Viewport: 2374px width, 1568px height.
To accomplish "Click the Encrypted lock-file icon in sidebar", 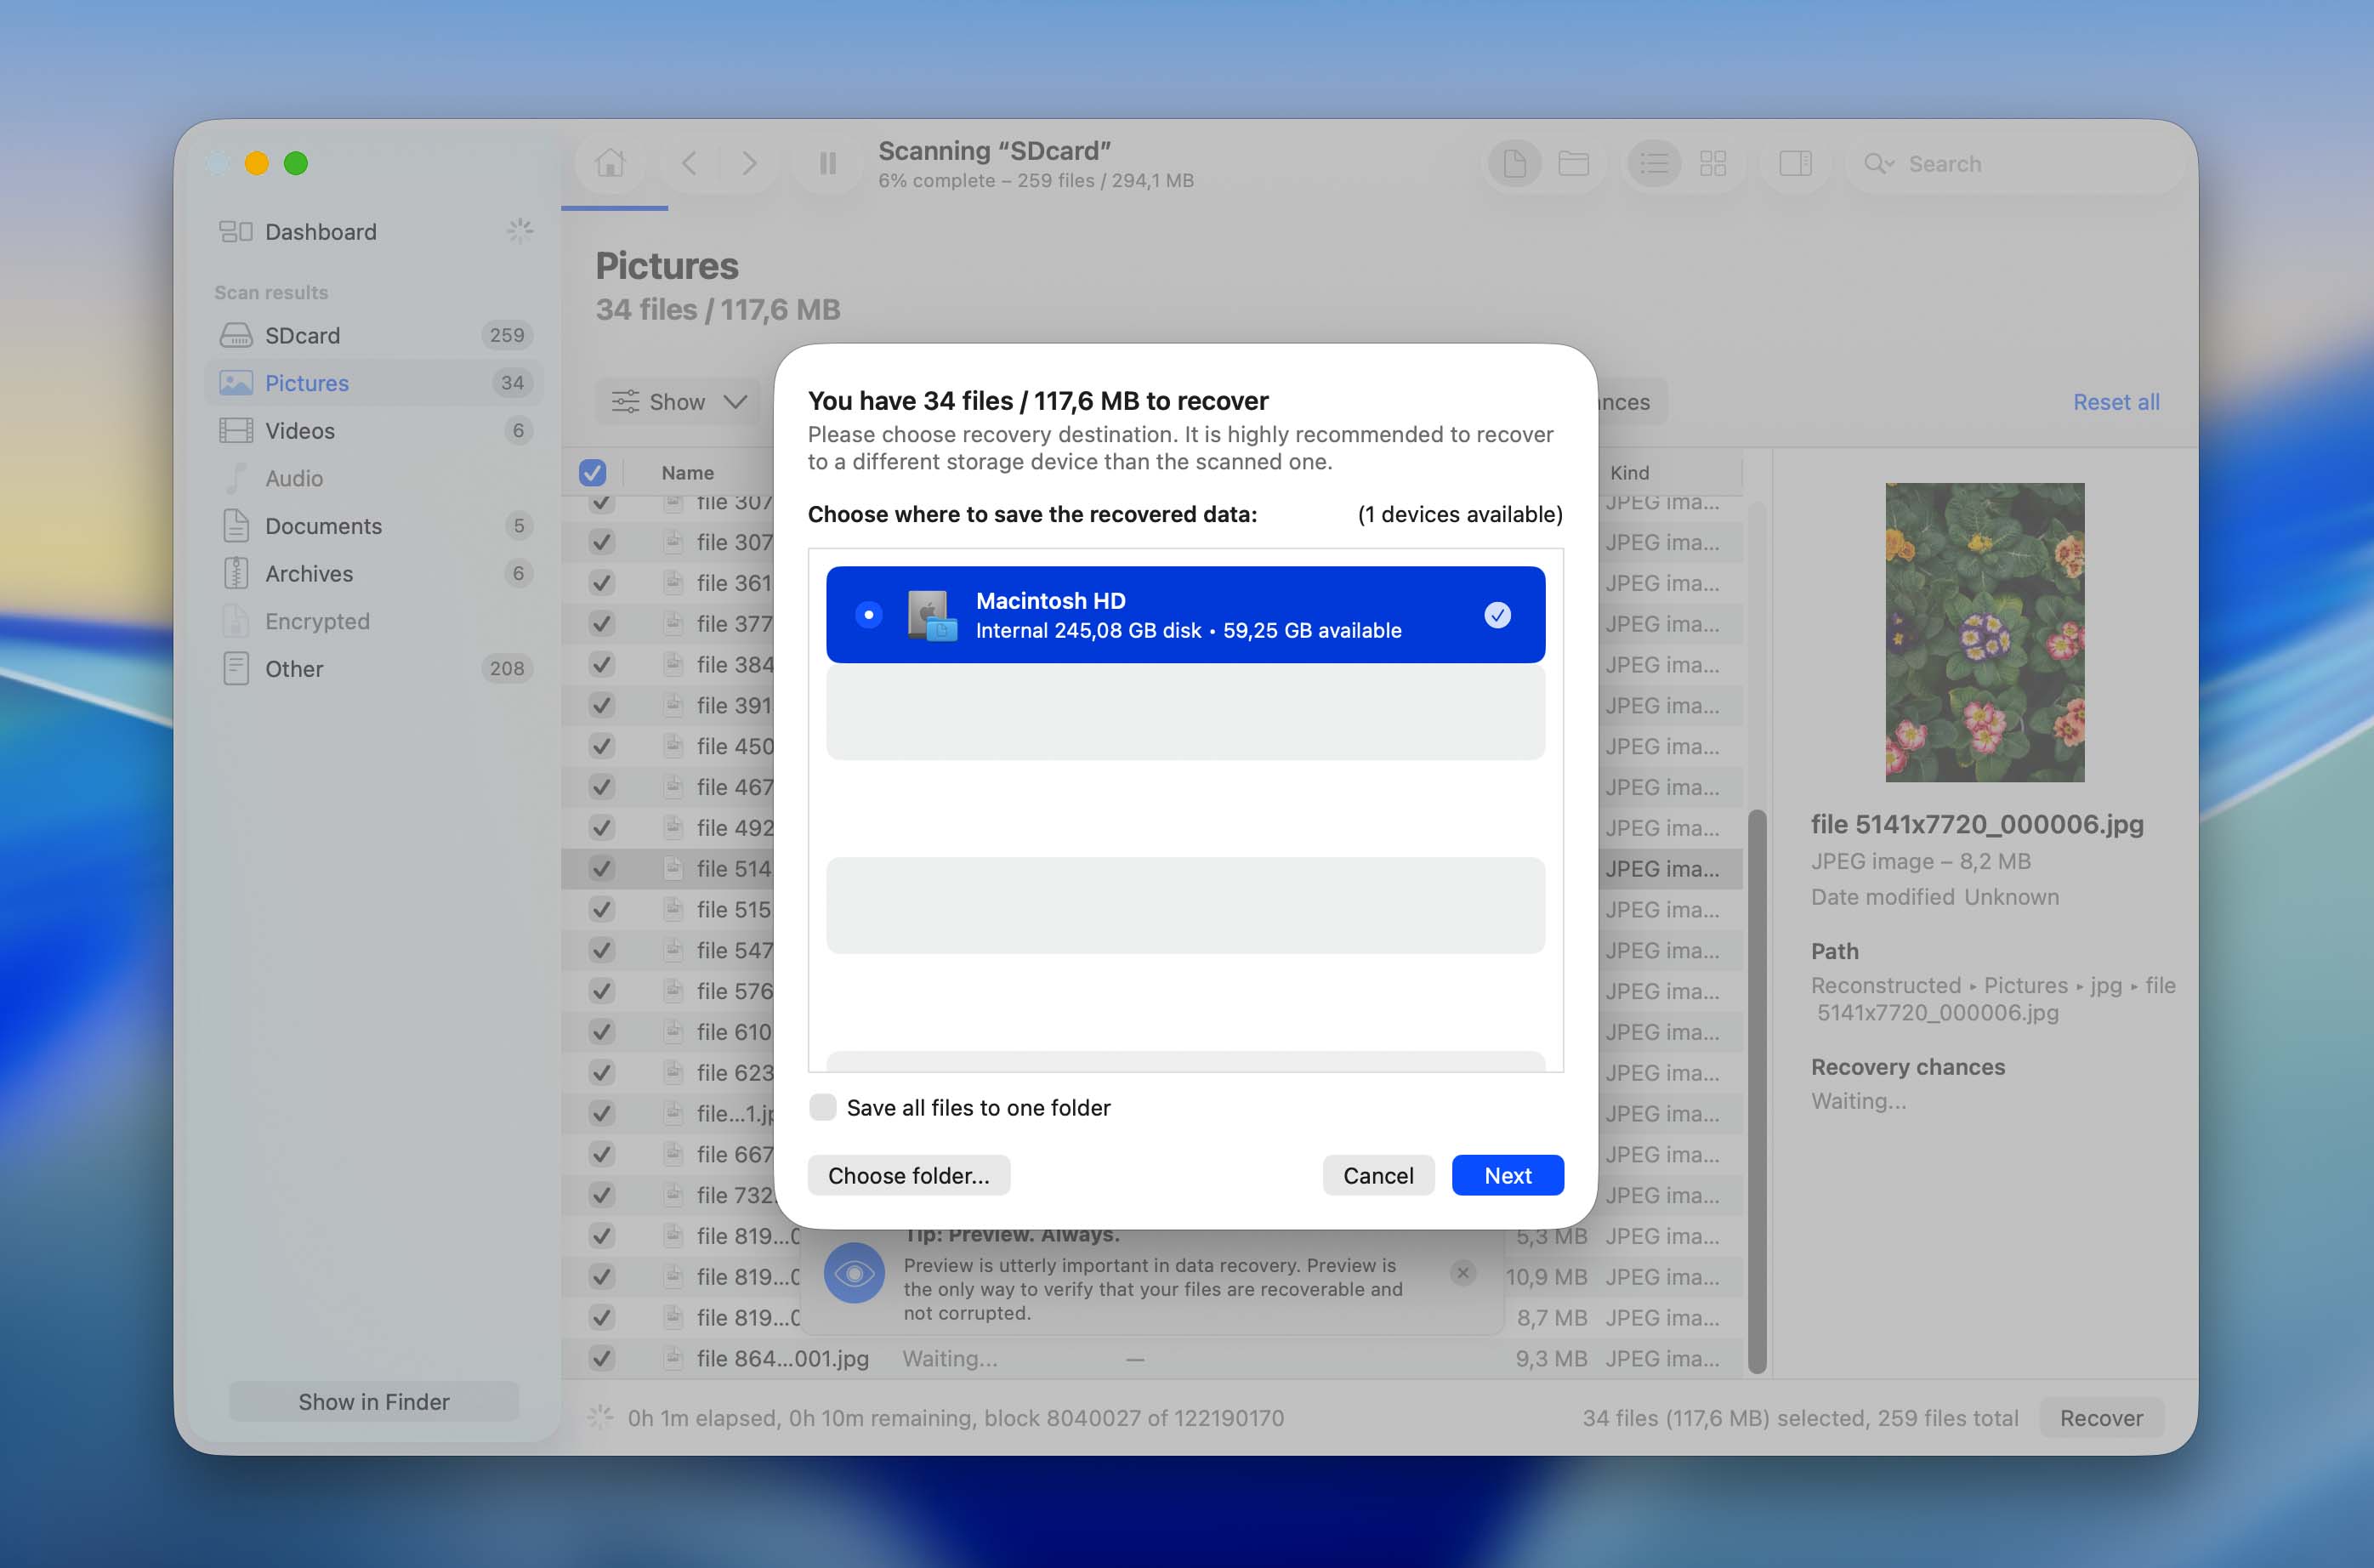I will click(x=236, y=621).
